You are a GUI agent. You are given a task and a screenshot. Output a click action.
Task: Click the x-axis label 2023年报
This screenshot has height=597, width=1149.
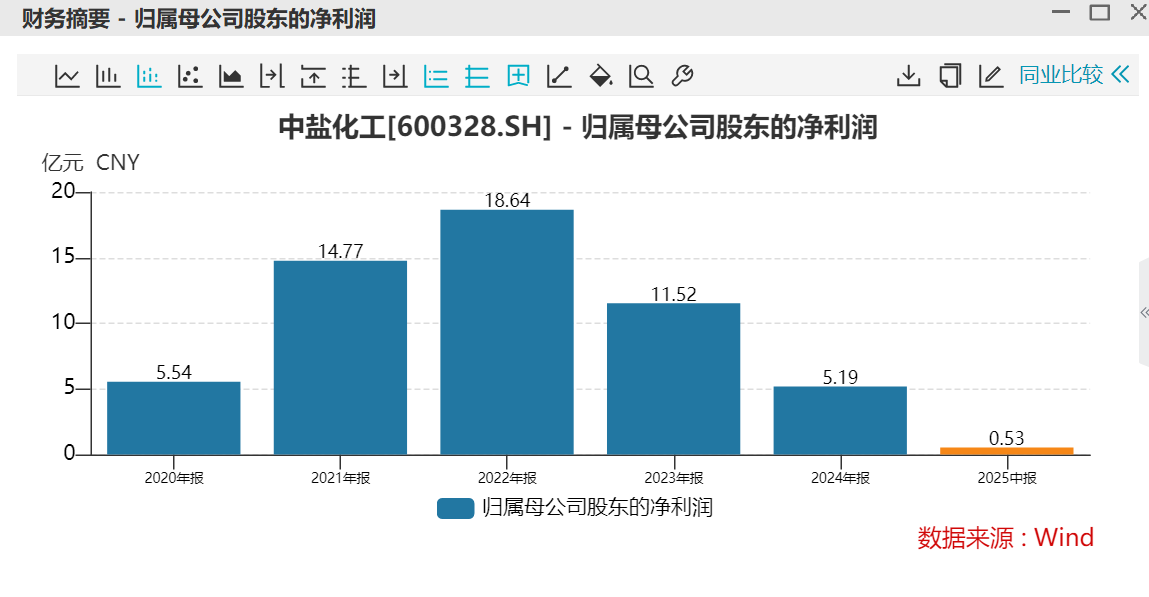(673, 478)
